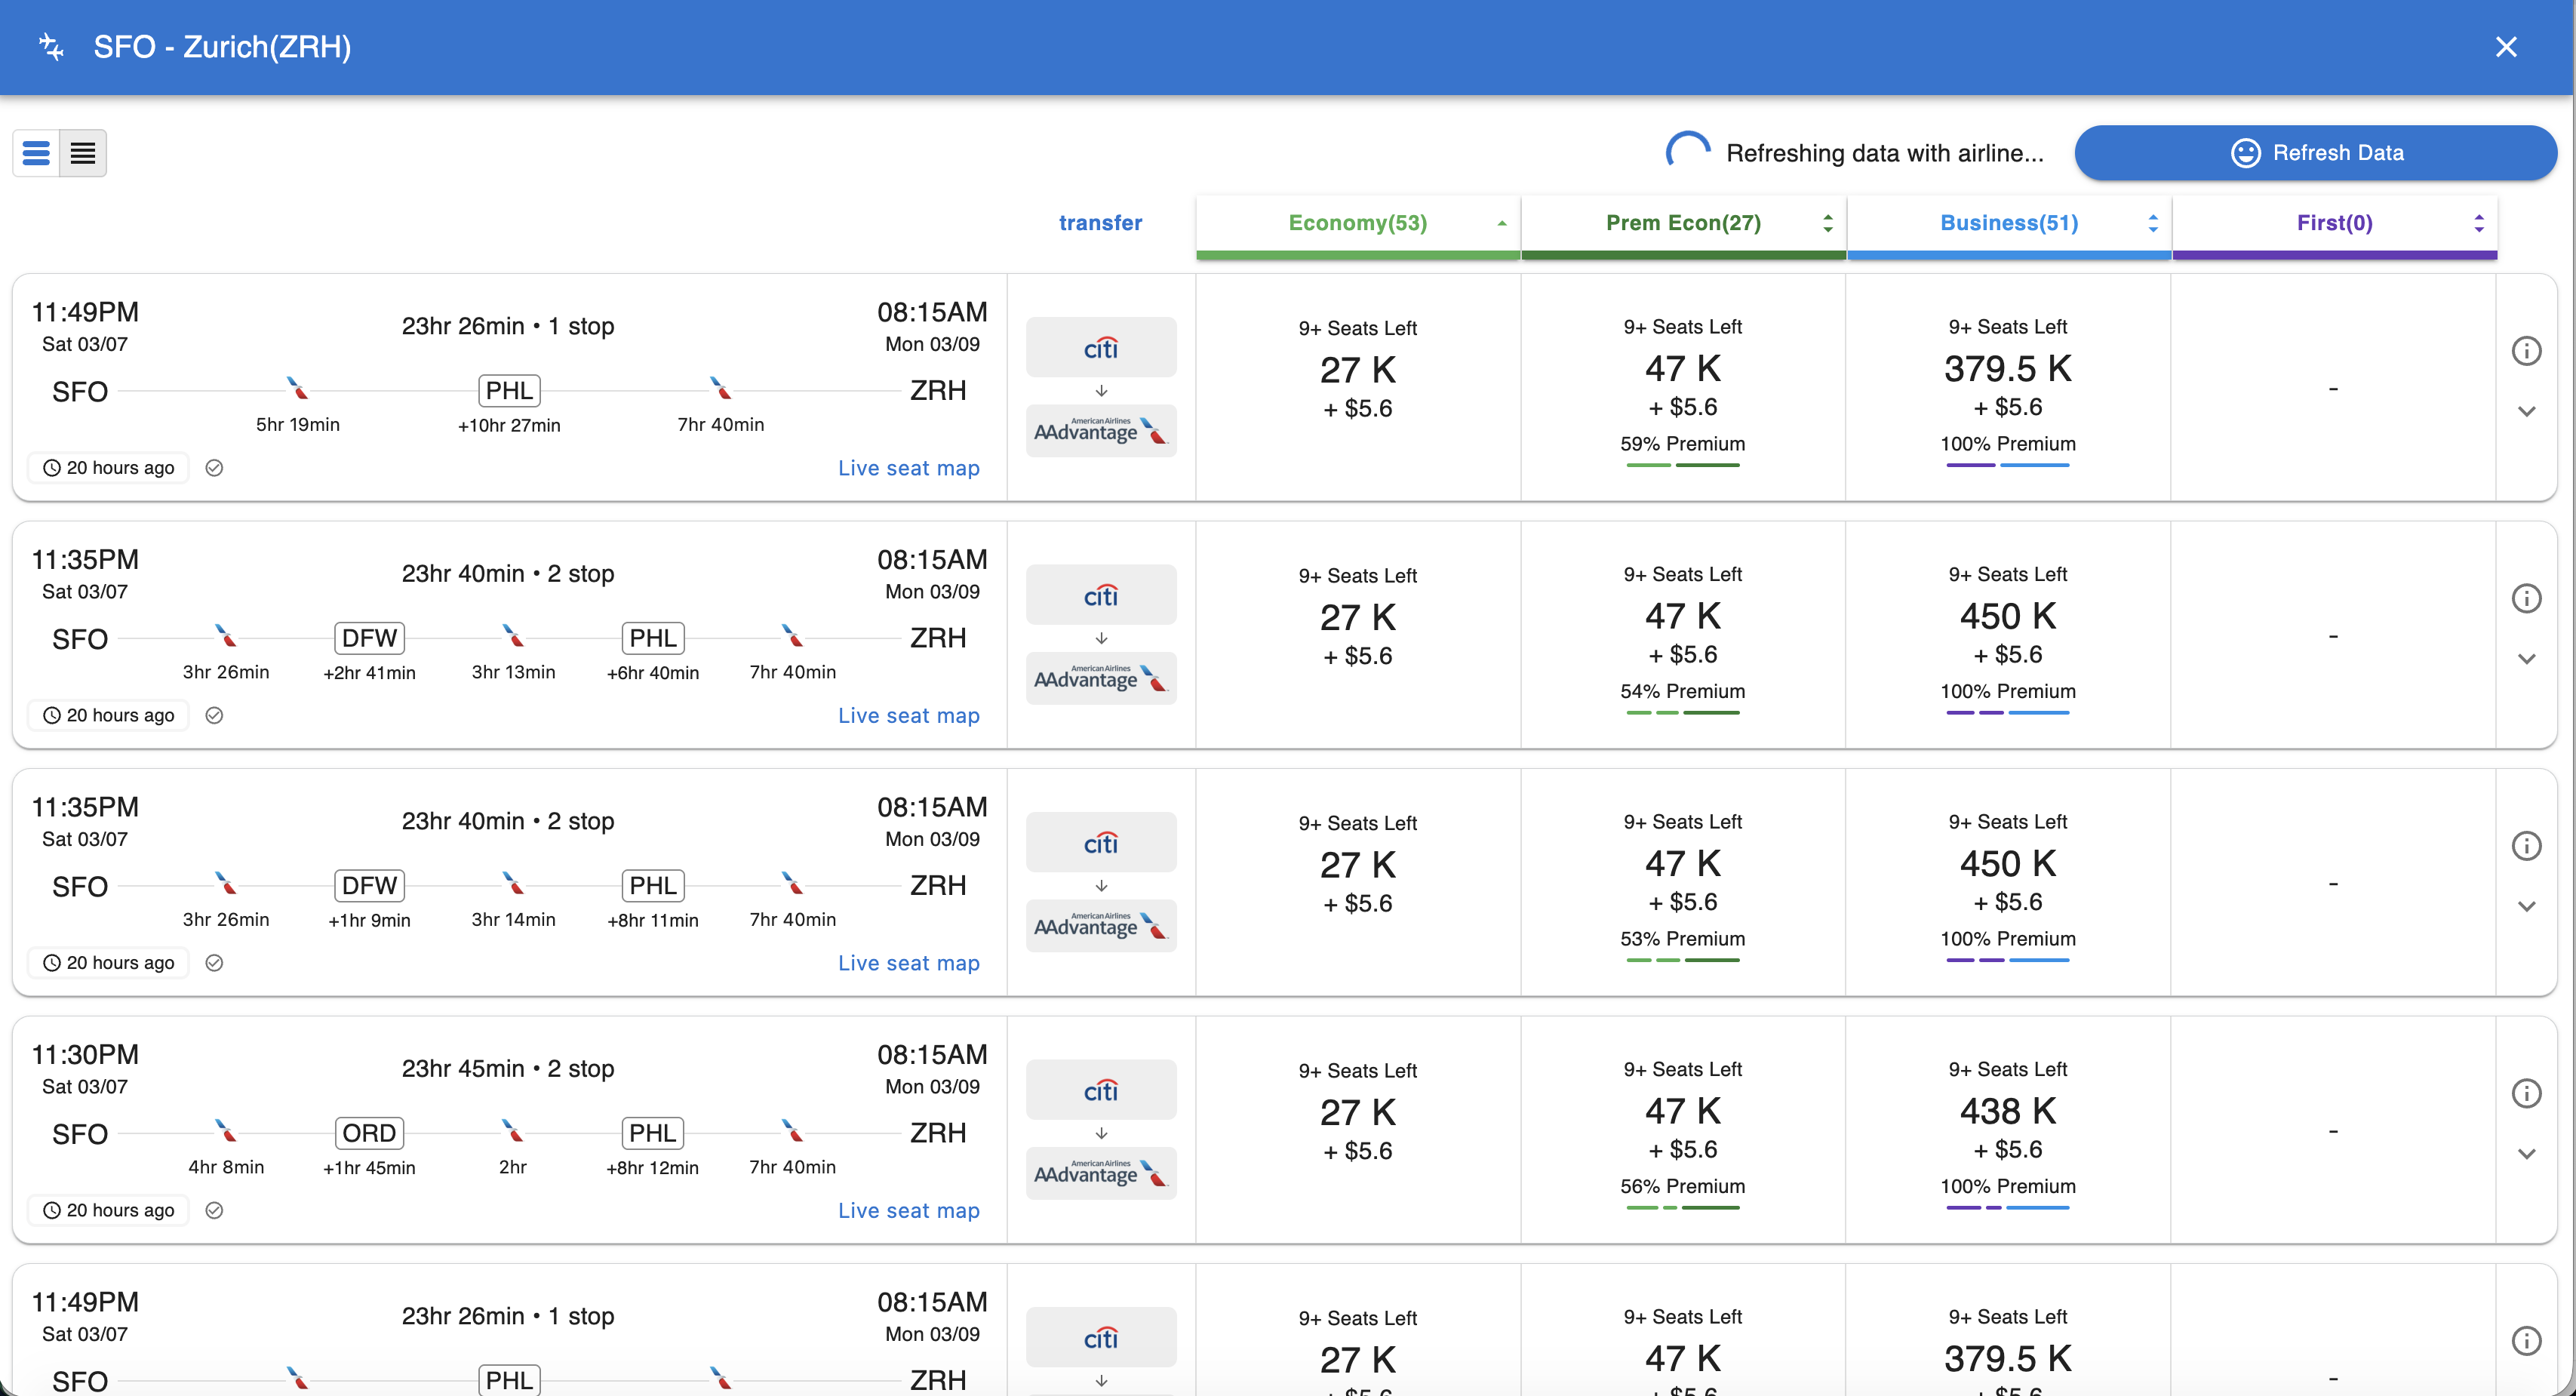Click 100% Premium bar under 438 K

point(2008,1208)
